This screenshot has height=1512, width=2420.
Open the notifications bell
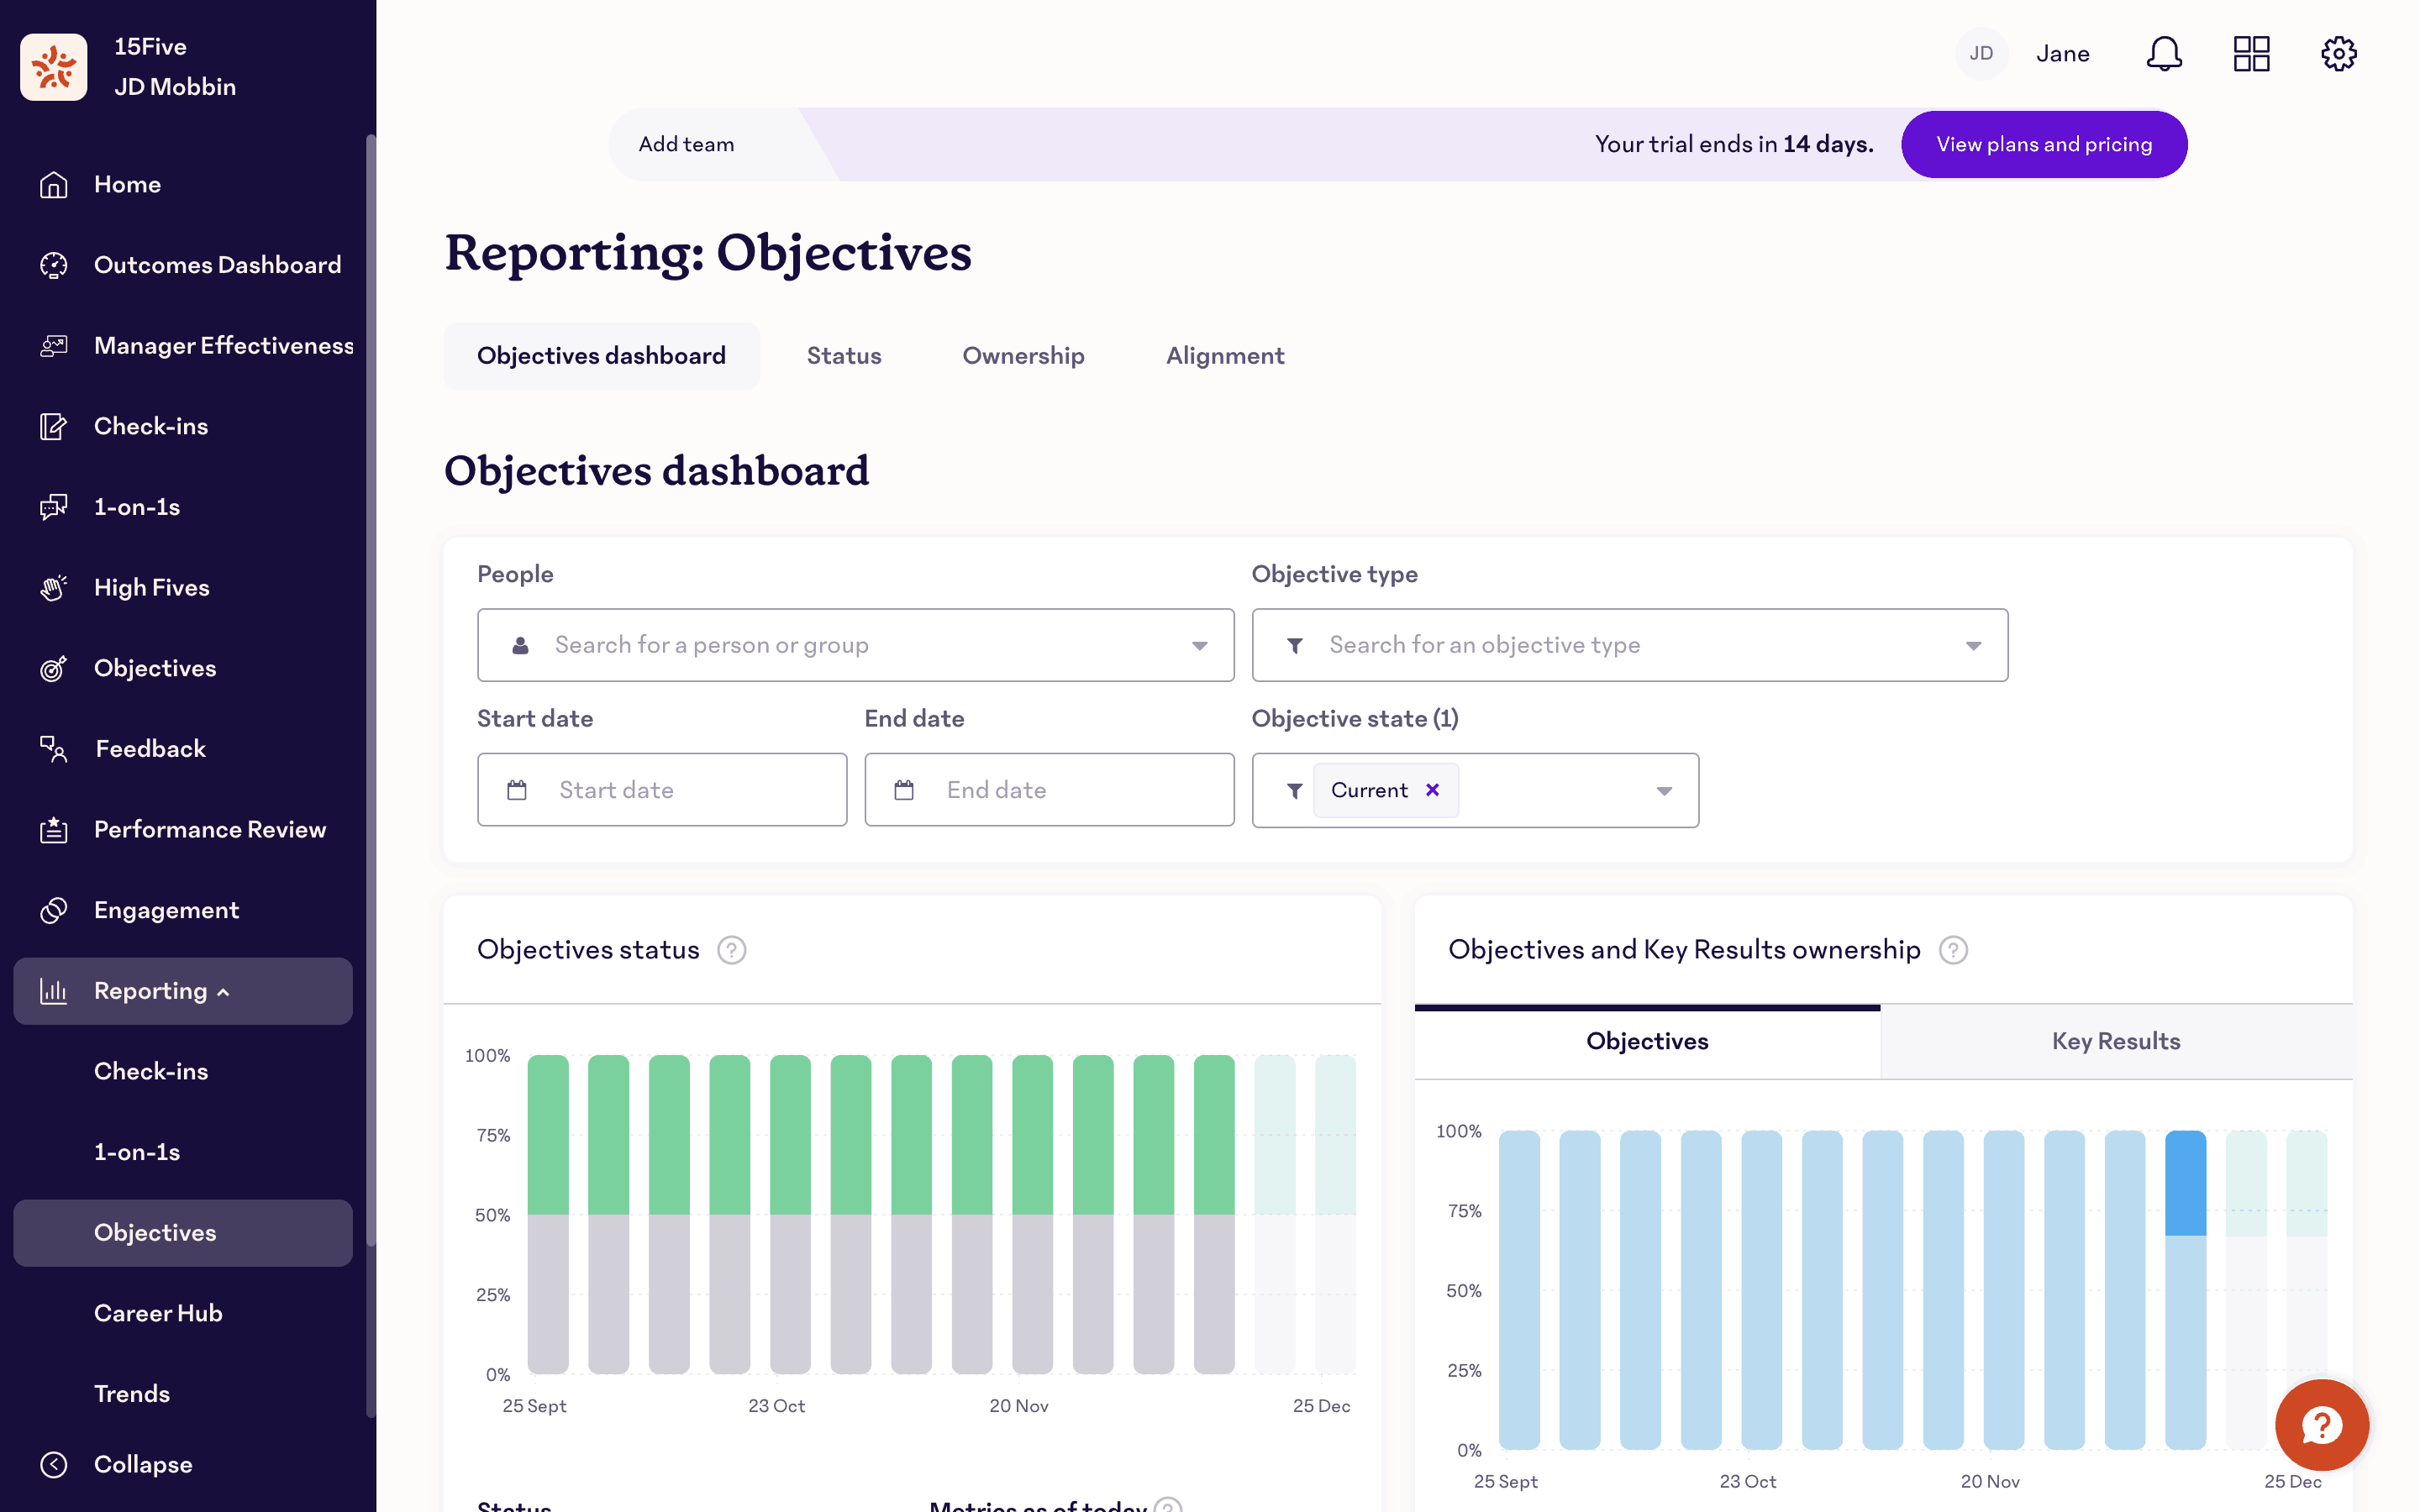tap(2164, 54)
